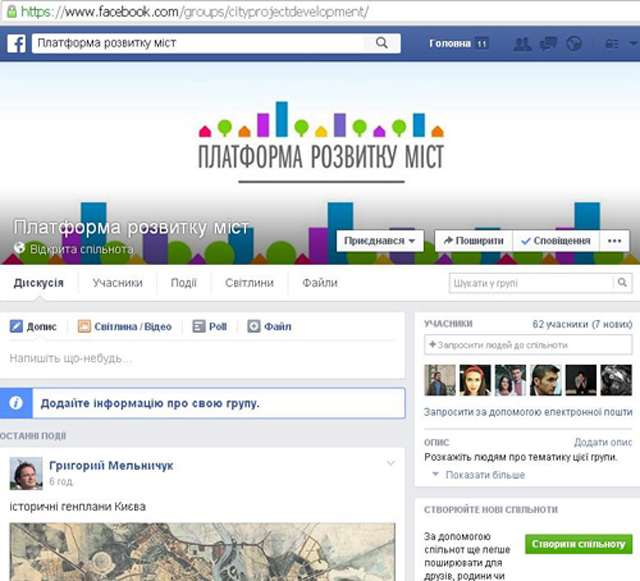Open friend requests icon in top bar
Screen dimensions: 640x581
click(x=522, y=44)
